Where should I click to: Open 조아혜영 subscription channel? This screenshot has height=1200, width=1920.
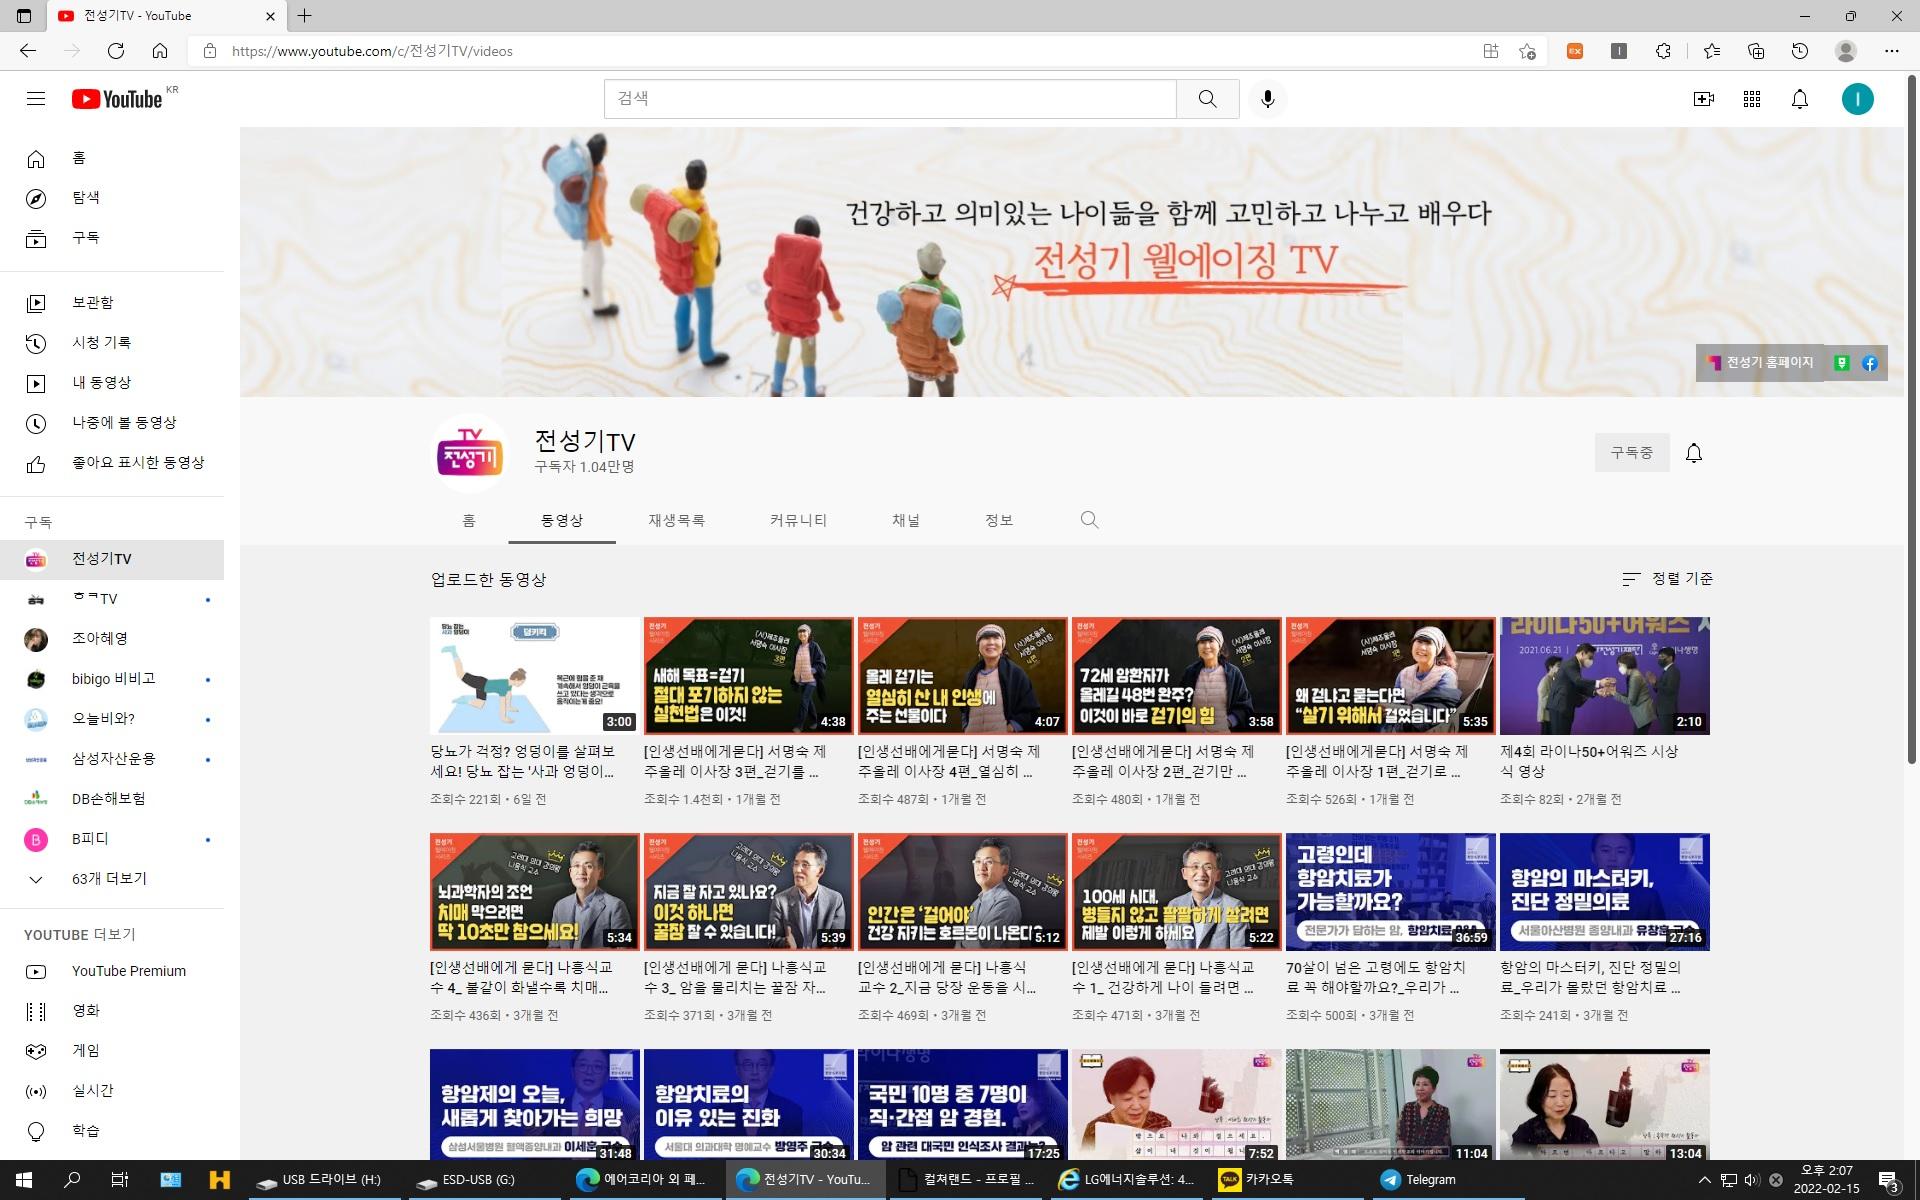(112, 639)
